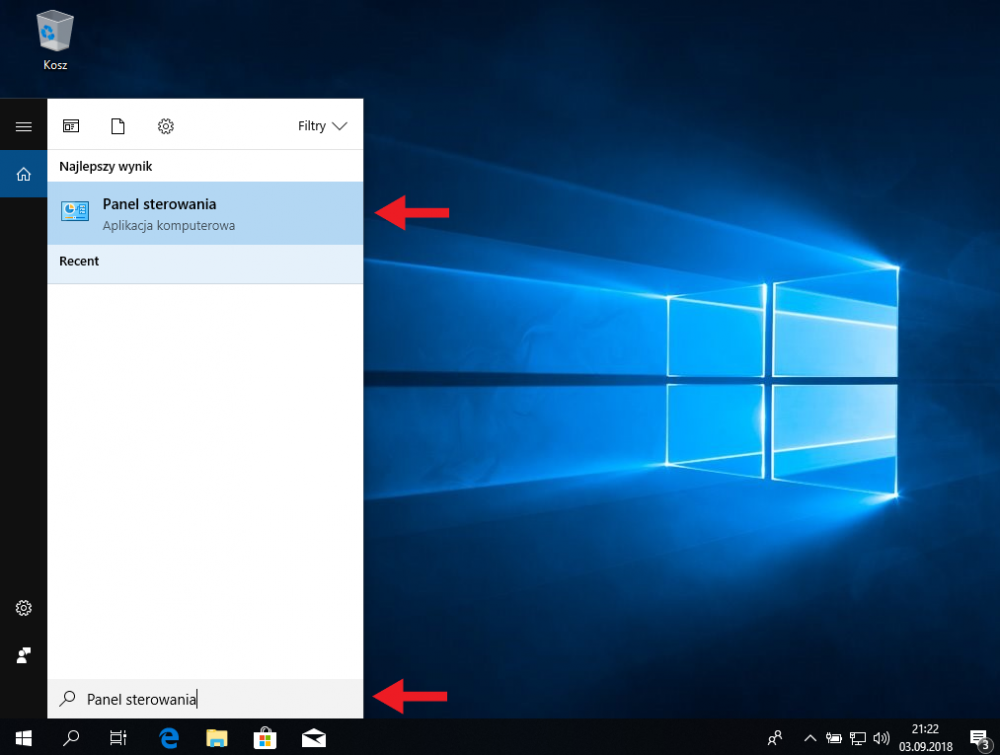Click the Najlepszy wynik heading

106,166
